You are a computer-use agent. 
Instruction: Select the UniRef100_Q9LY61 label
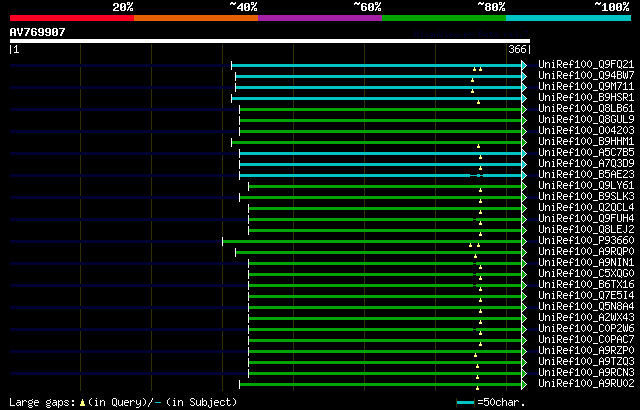[x=586, y=185]
